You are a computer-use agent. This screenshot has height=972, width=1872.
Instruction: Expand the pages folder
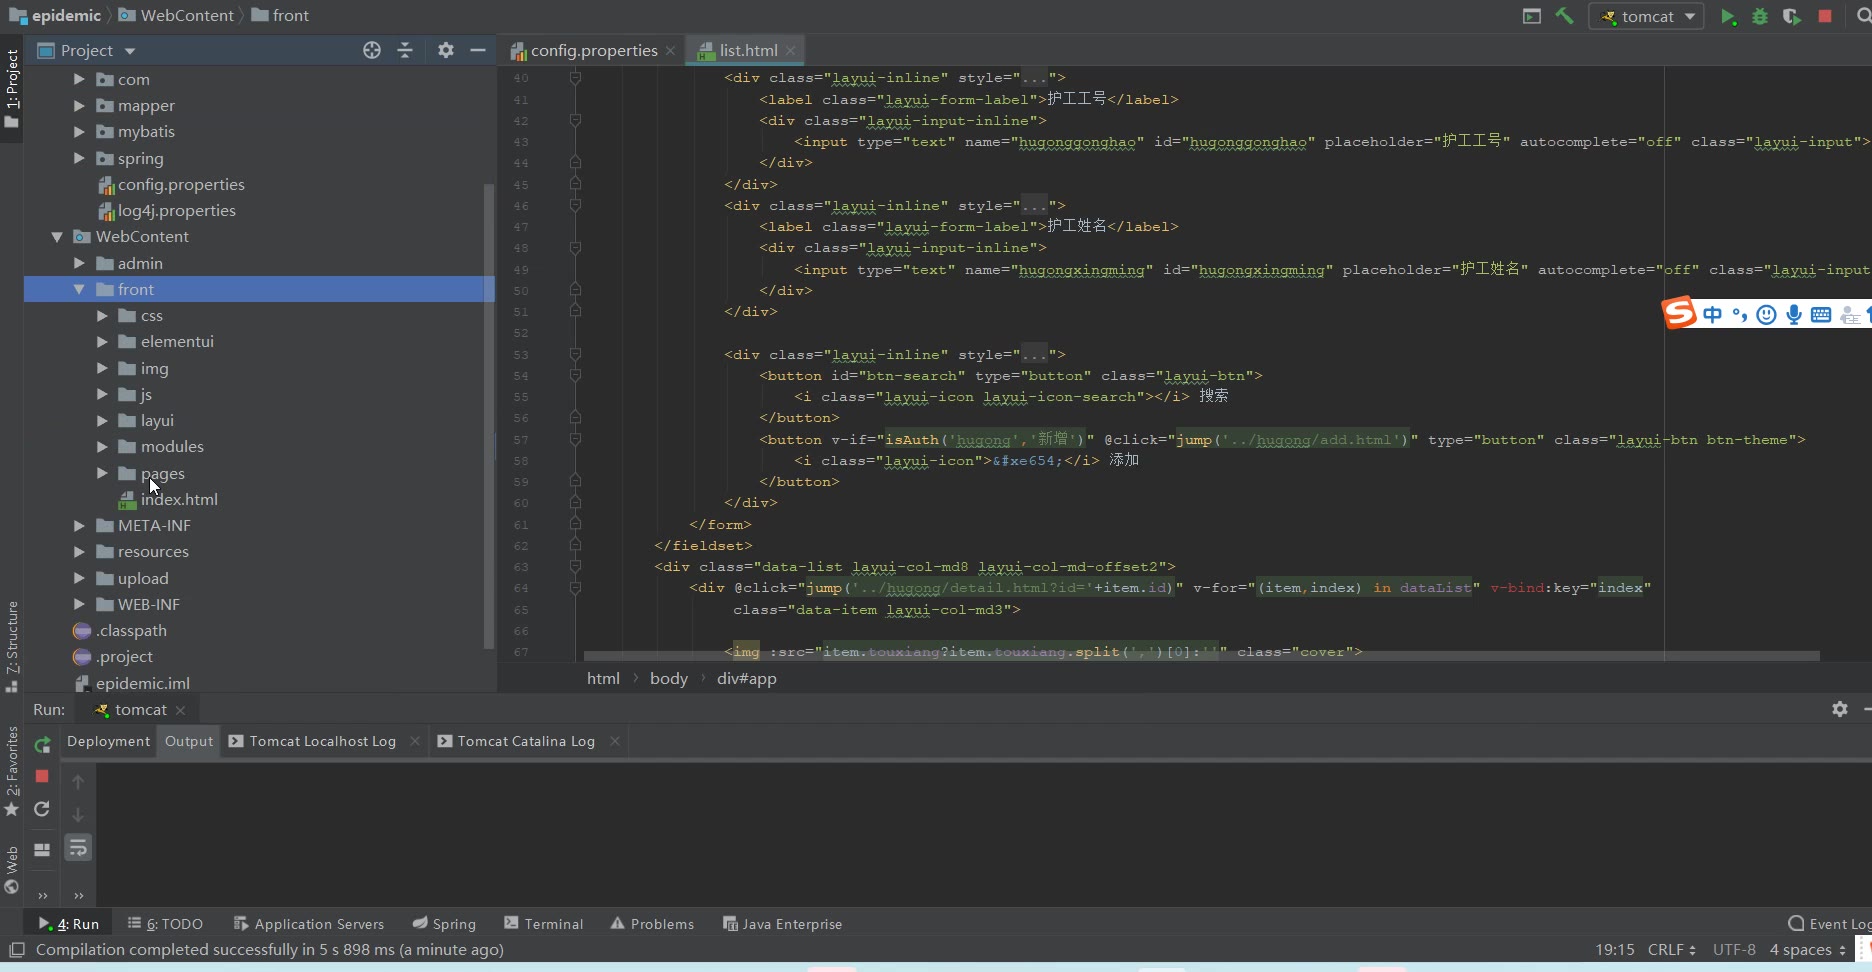102,473
